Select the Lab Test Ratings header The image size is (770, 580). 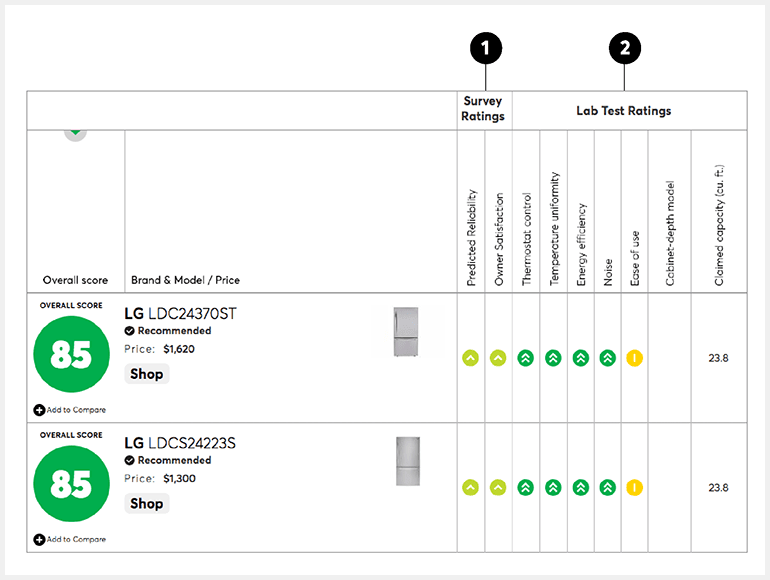[x=624, y=110]
